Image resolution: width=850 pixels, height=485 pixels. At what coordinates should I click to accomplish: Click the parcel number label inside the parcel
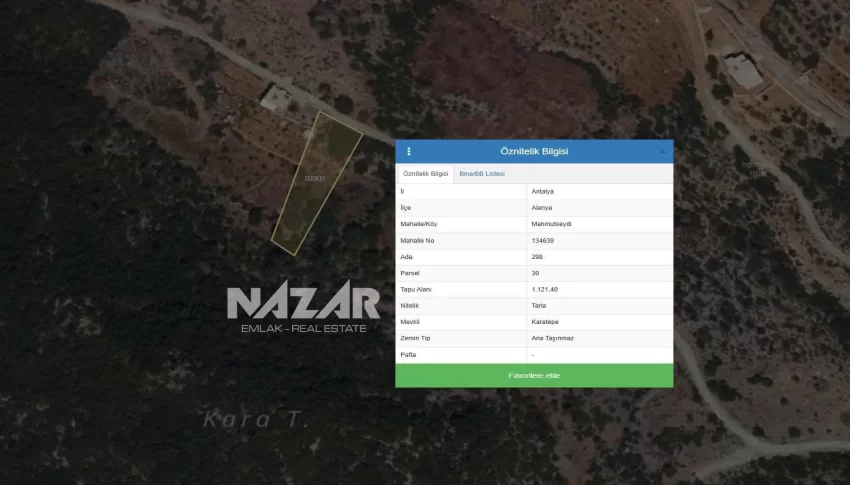(314, 178)
